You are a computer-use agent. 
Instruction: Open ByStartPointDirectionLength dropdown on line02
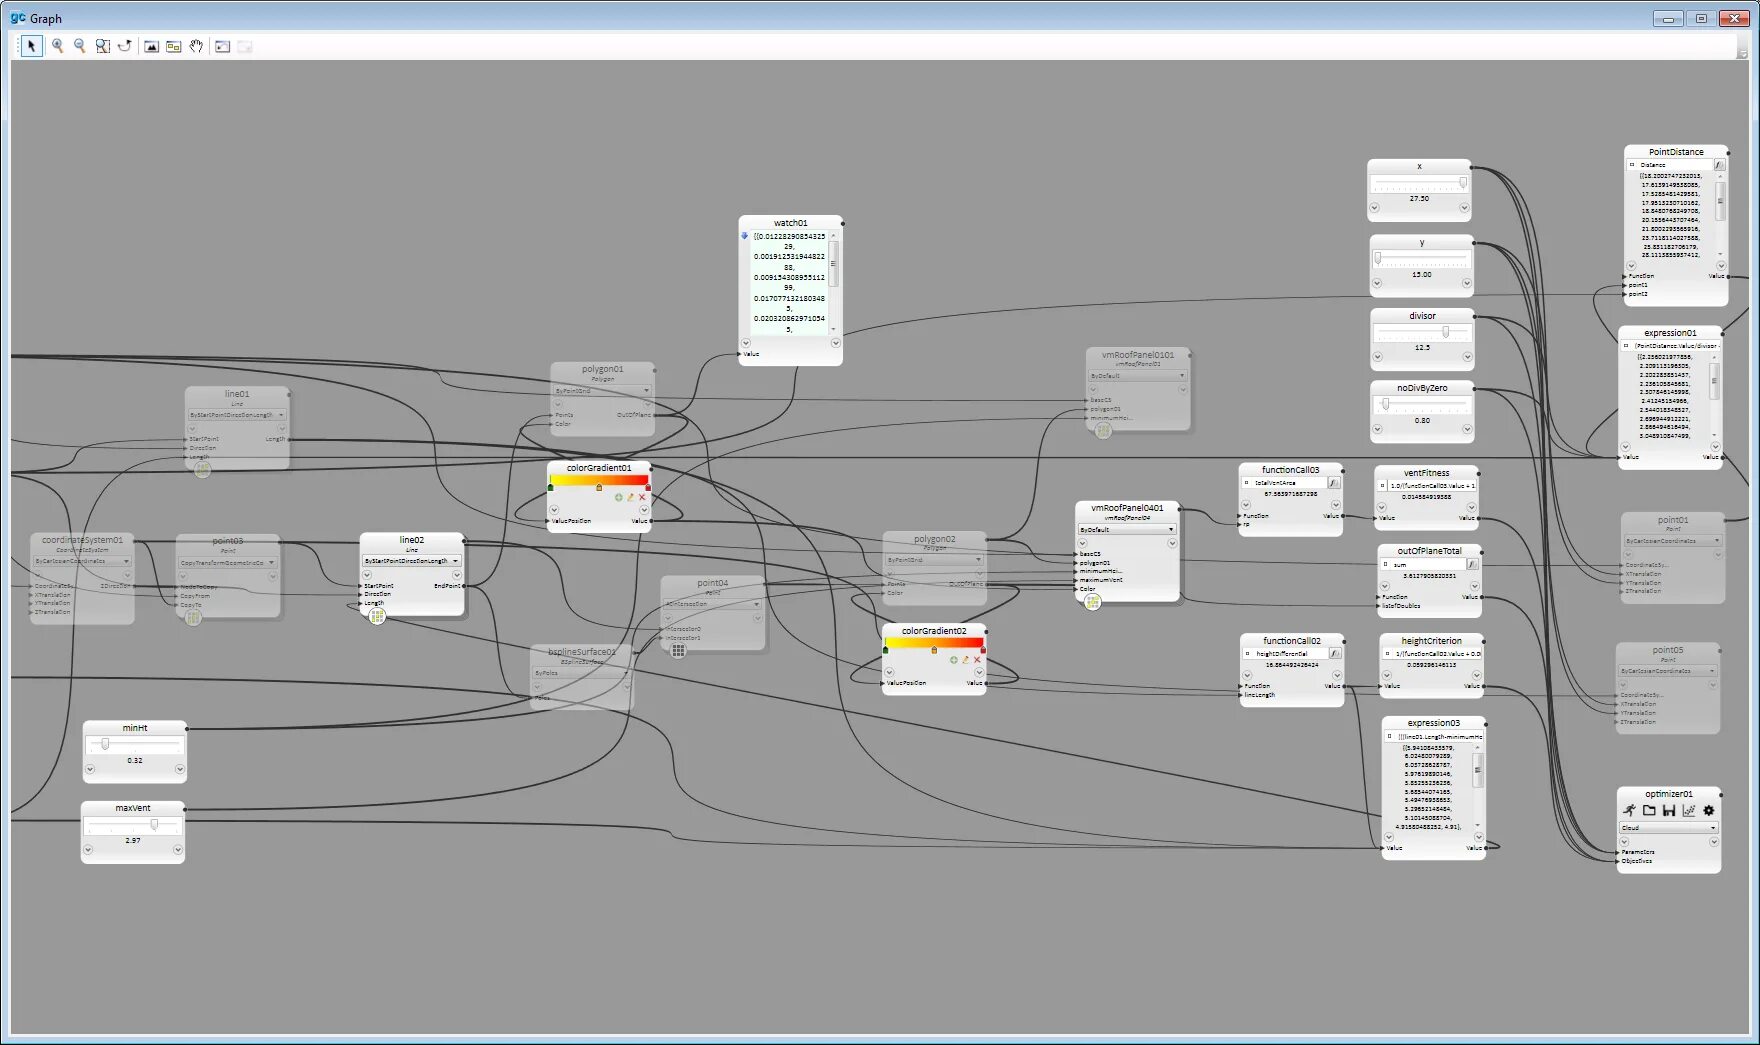coord(411,561)
